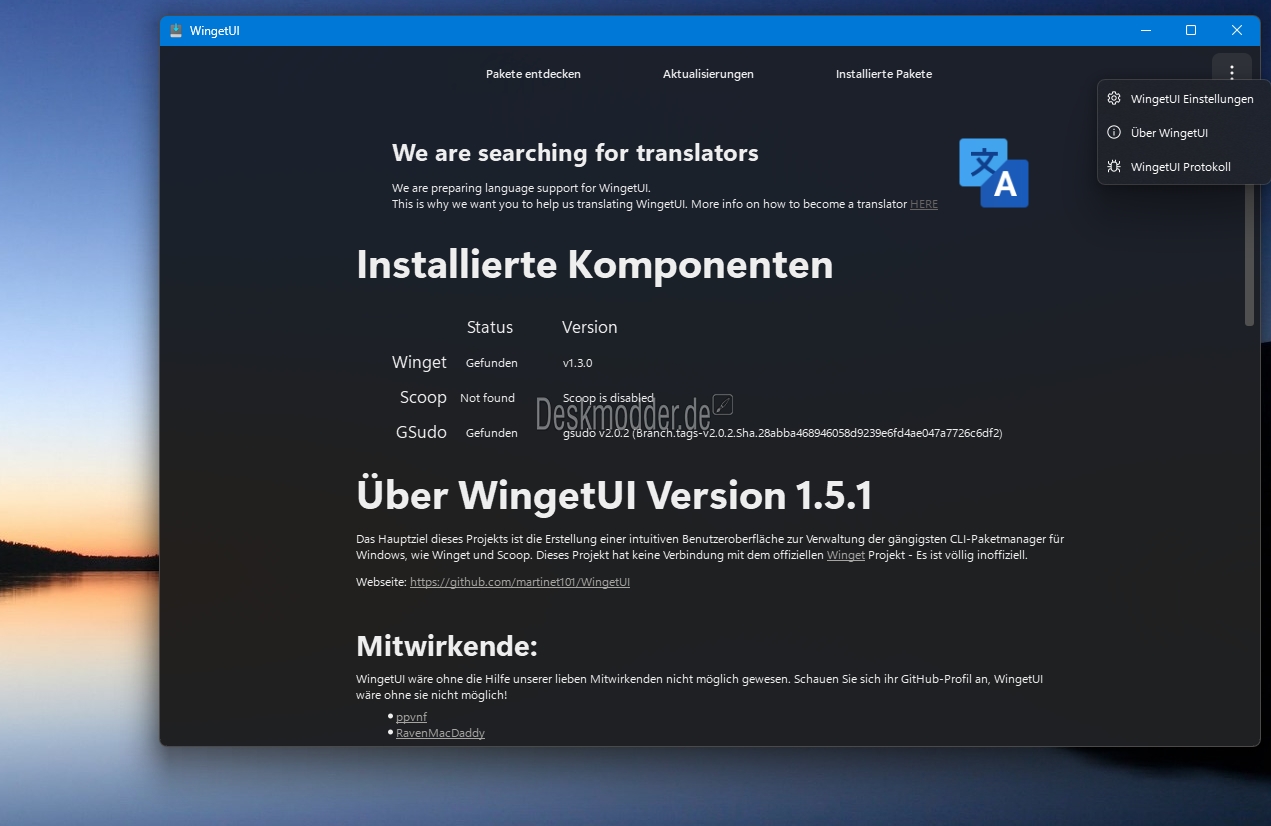Minimize the WingetUI window
The height and width of the screenshot is (826, 1271).
pyautogui.click(x=1145, y=31)
